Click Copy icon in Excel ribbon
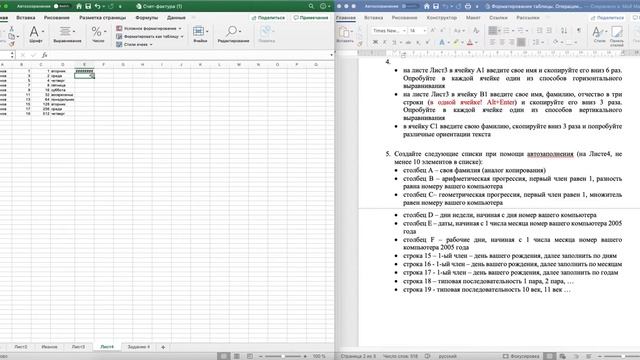 11,36
